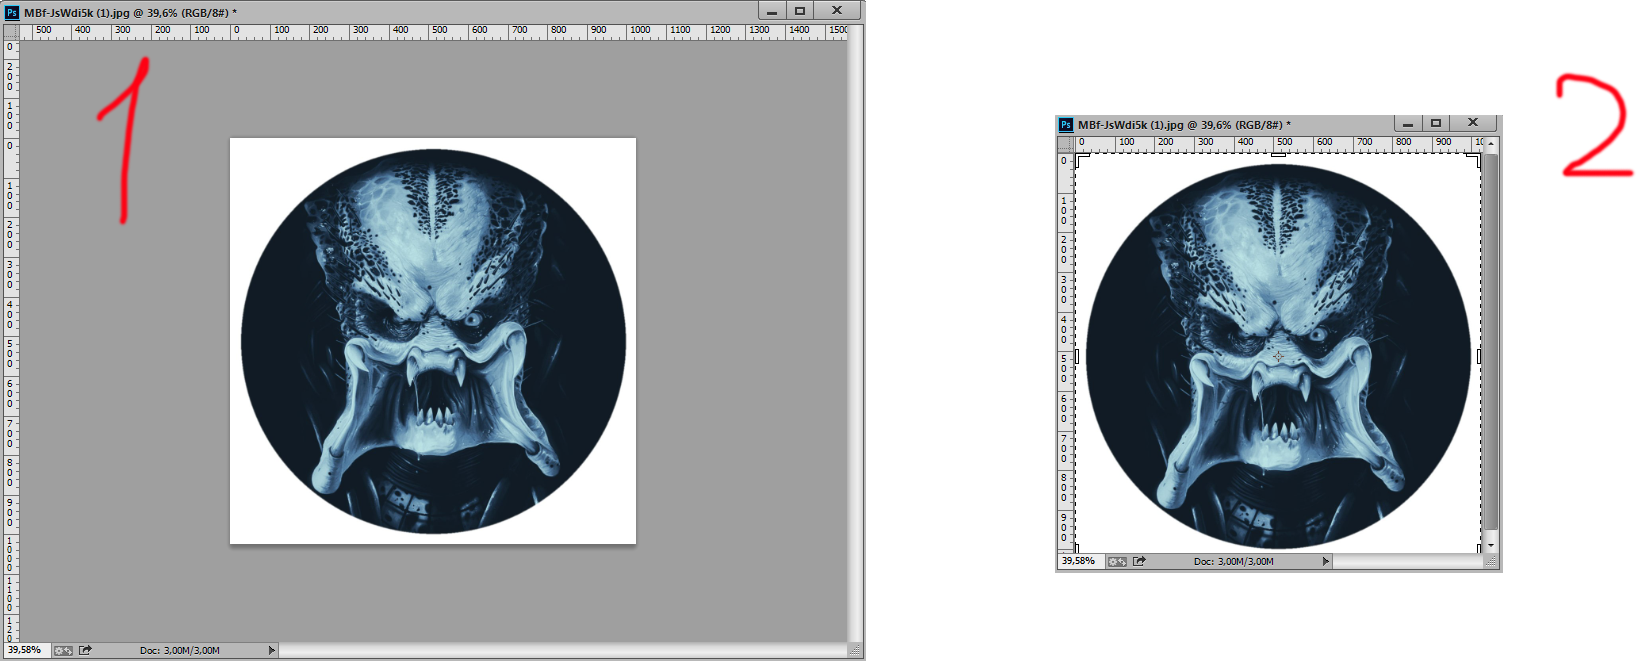The width and height of the screenshot is (1637, 661).
Task: Click the 39,58% zoom field in the right window
Action: (x=1080, y=562)
